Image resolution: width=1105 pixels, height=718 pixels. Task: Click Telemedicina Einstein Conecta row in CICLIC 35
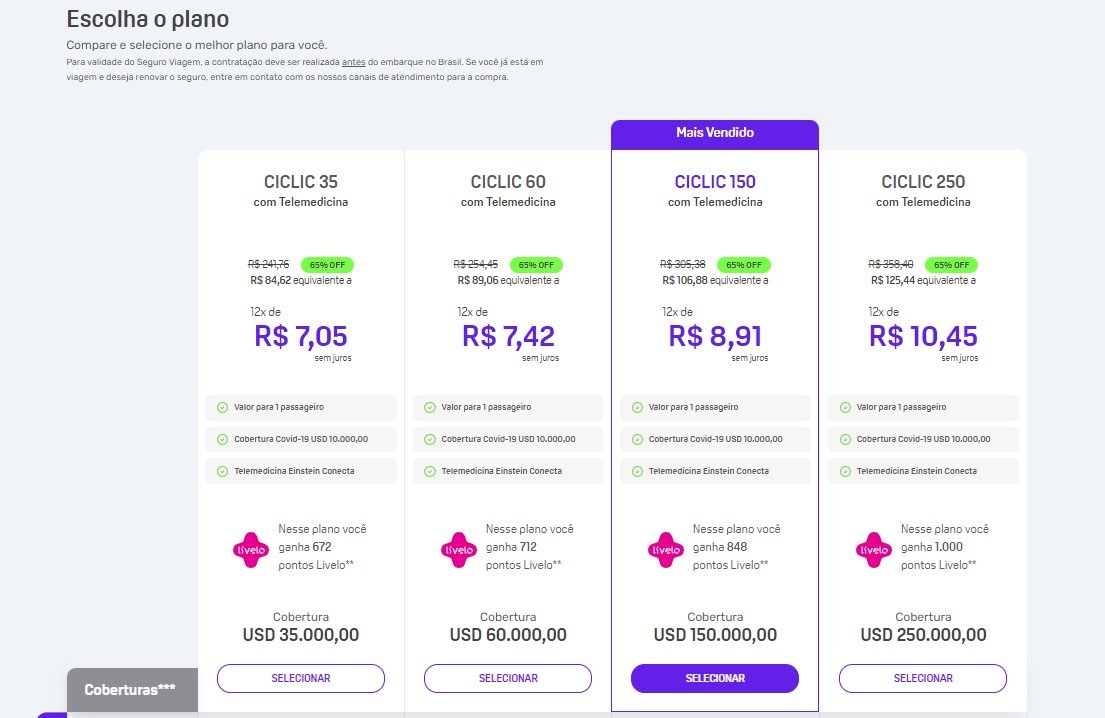(301, 471)
